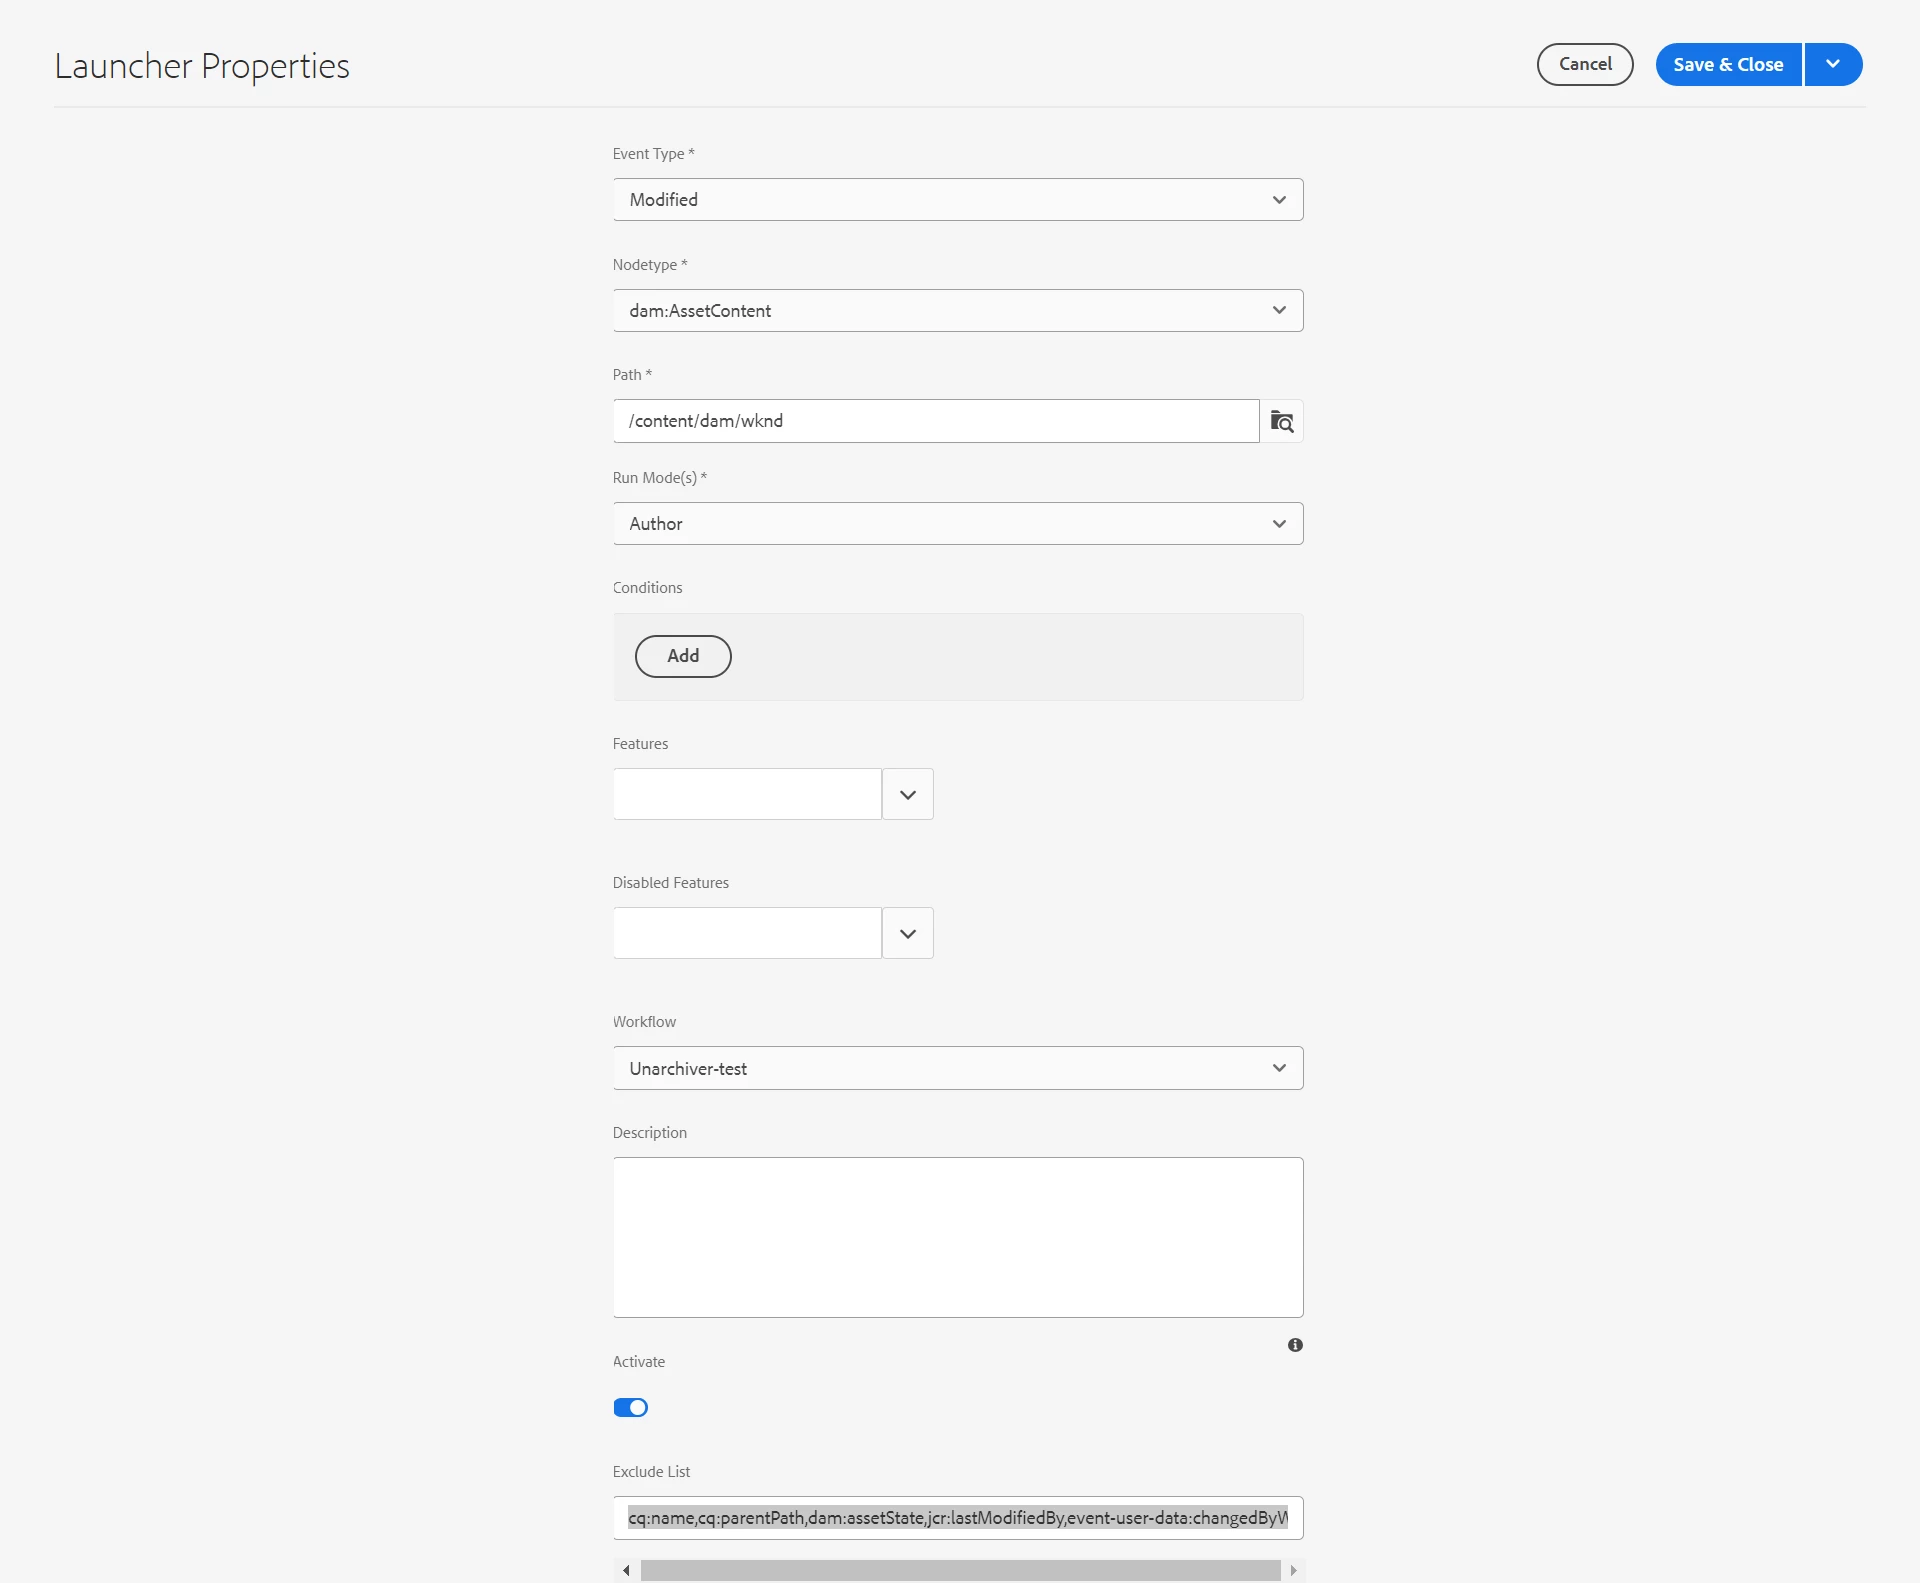Open the Features chevron dropdown
1920x1583 pixels.
pyautogui.click(x=907, y=795)
